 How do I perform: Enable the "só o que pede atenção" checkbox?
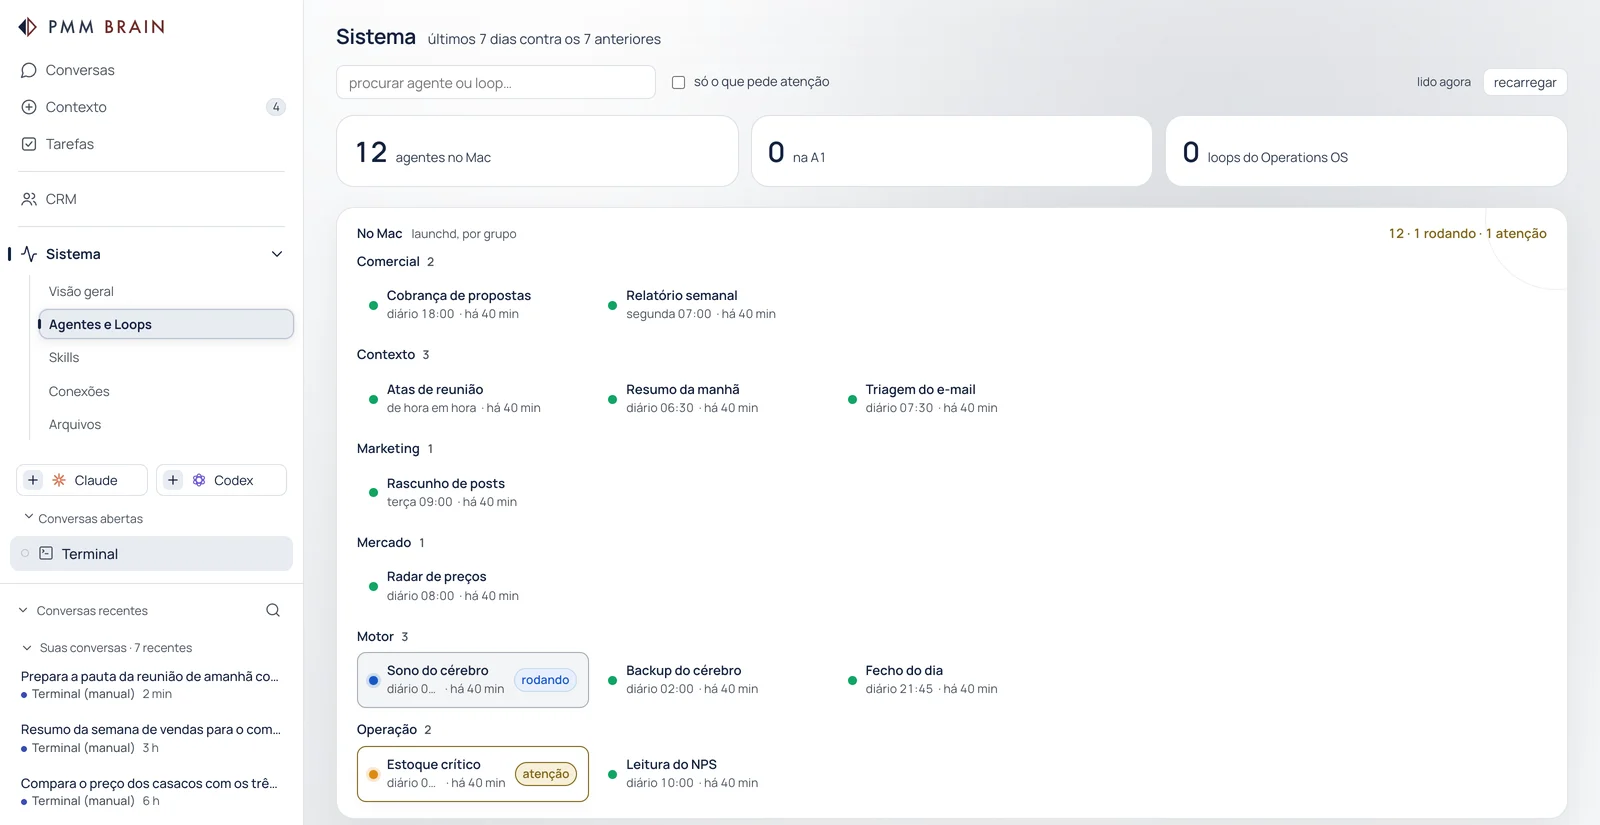(678, 82)
